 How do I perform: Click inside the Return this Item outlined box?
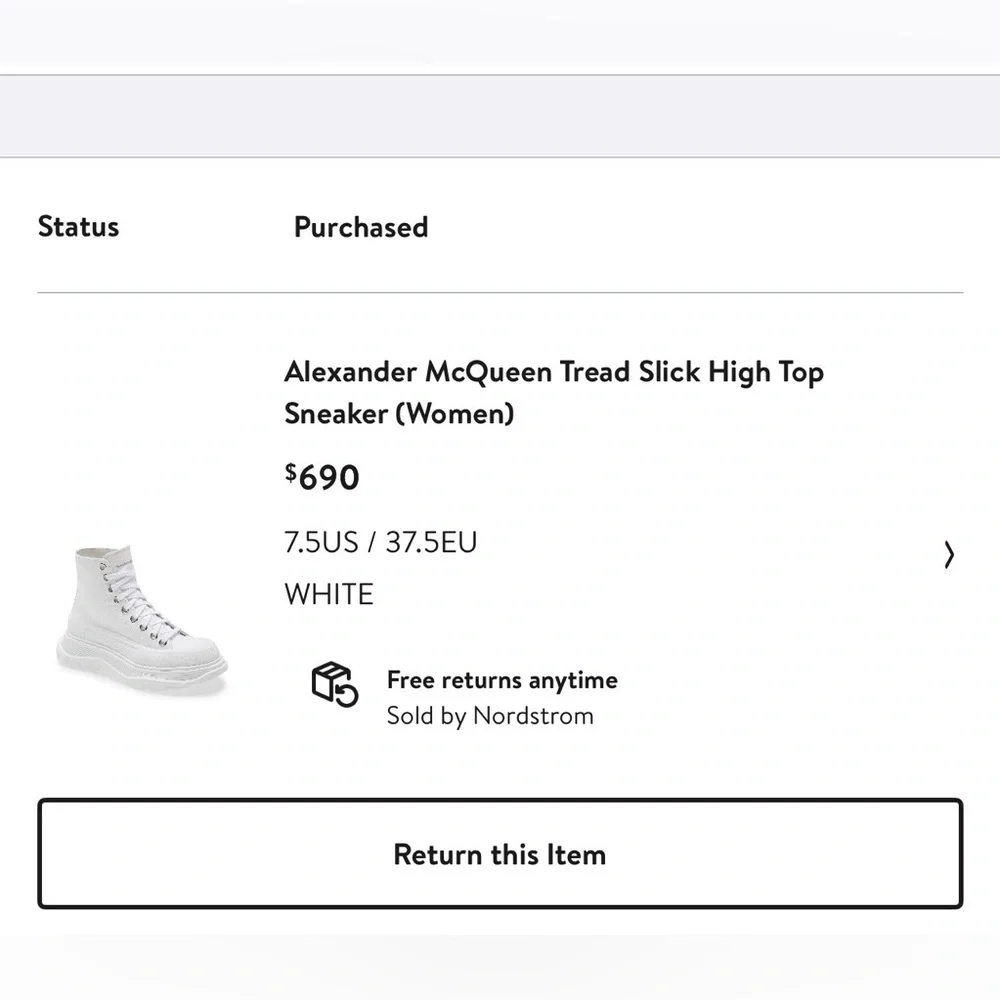tap(500, 853)
